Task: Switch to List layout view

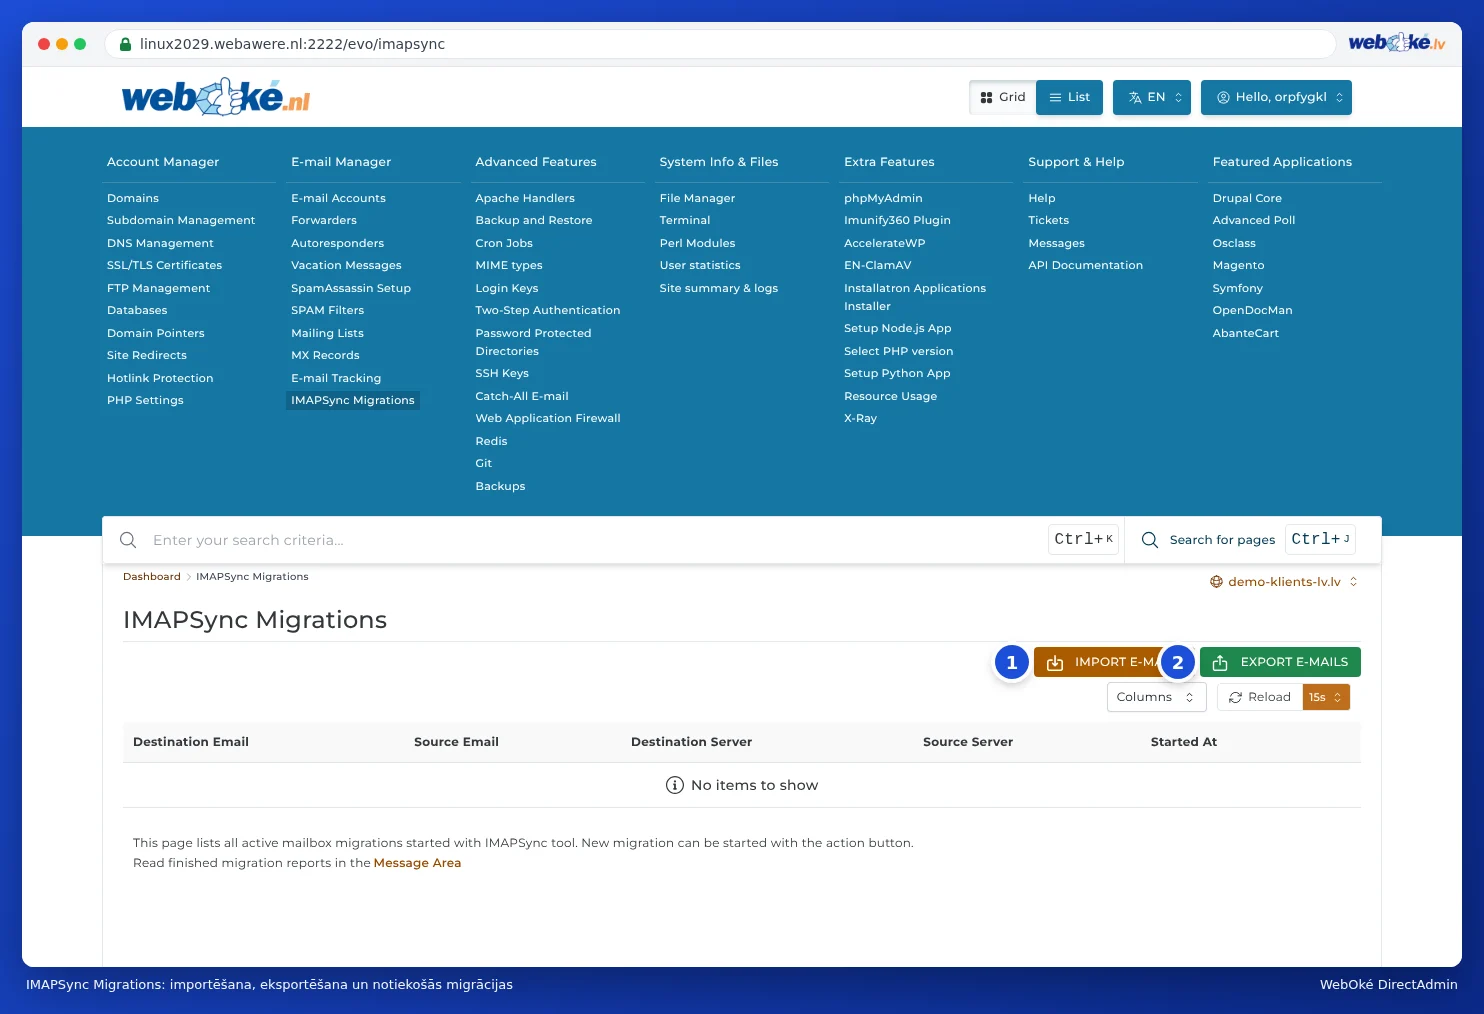Action: click(x=1069, y=97)
